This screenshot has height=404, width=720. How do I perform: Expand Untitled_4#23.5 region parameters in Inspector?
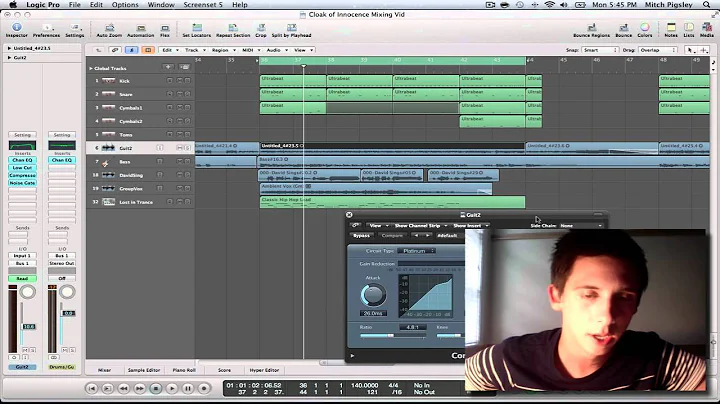[9, 48]
